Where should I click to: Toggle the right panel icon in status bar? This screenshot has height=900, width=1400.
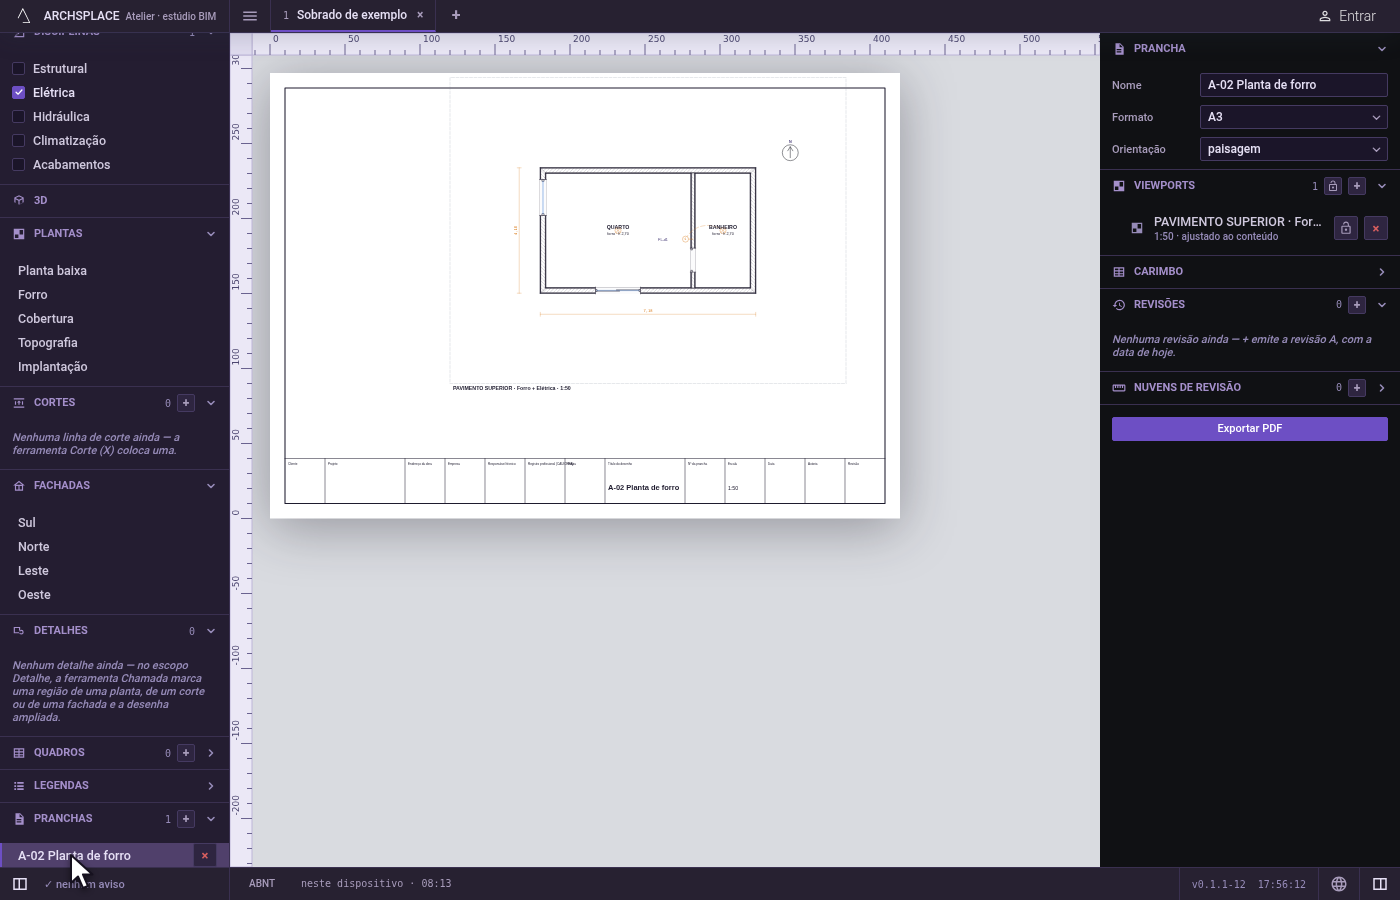point(1380,884)
